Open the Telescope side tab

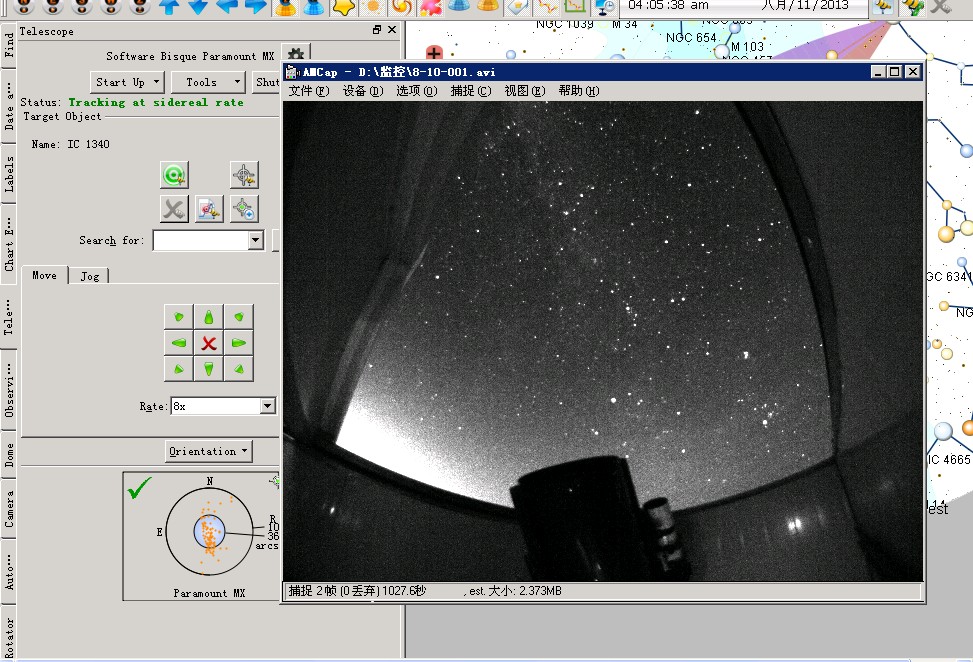pyautogui.click(x=9, y=316)
